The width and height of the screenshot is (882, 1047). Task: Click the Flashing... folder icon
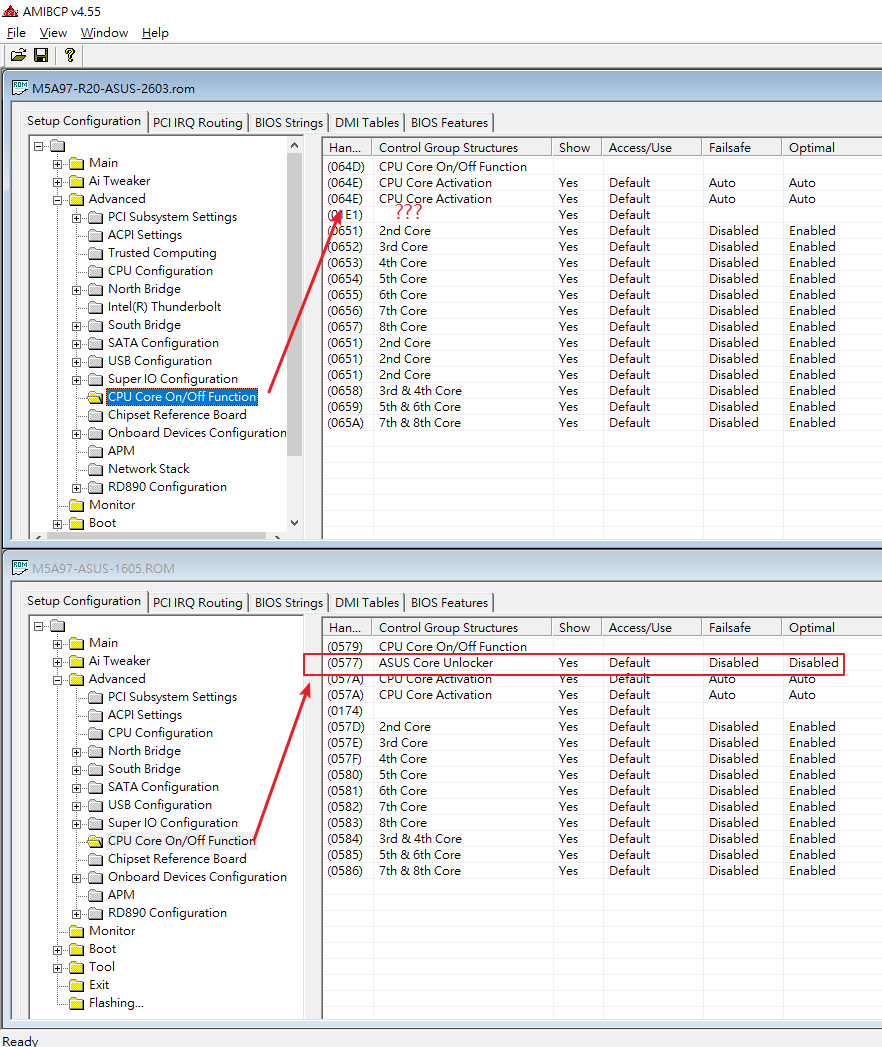pyautogui.click(x=77, y=1003)
